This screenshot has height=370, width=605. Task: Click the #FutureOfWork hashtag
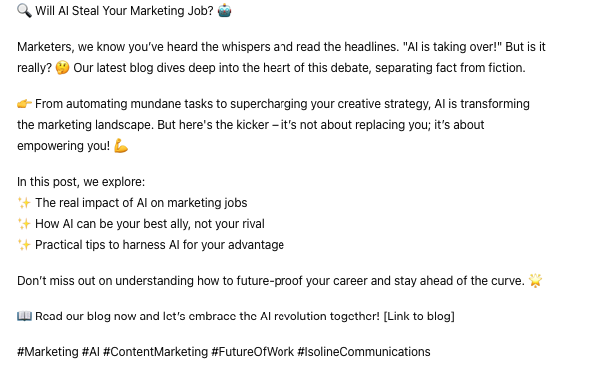tap(253, 352)
